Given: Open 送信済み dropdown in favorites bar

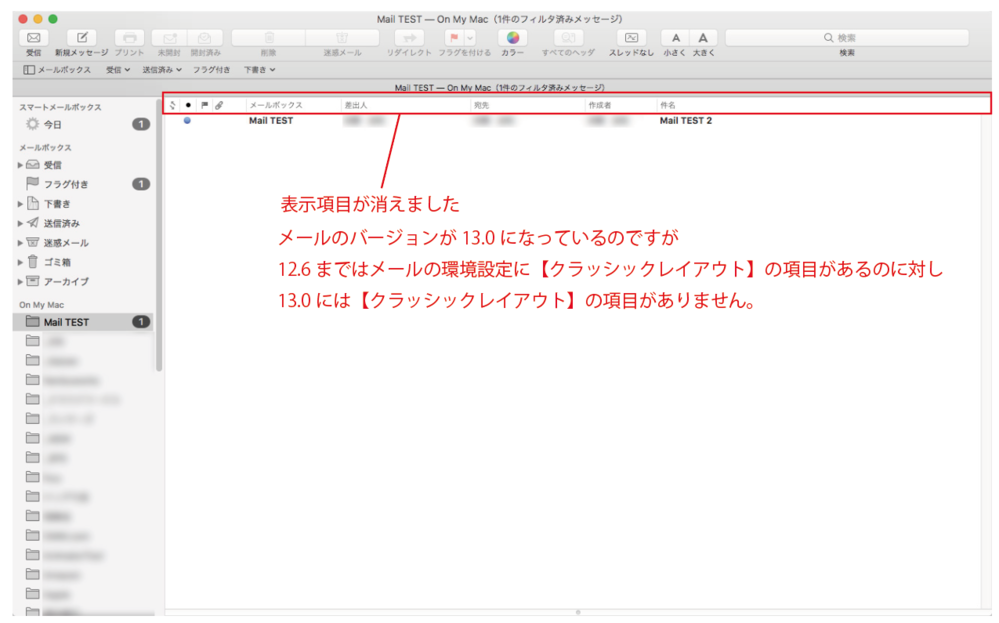Looking at the screenshot, I should pos(162,70).
